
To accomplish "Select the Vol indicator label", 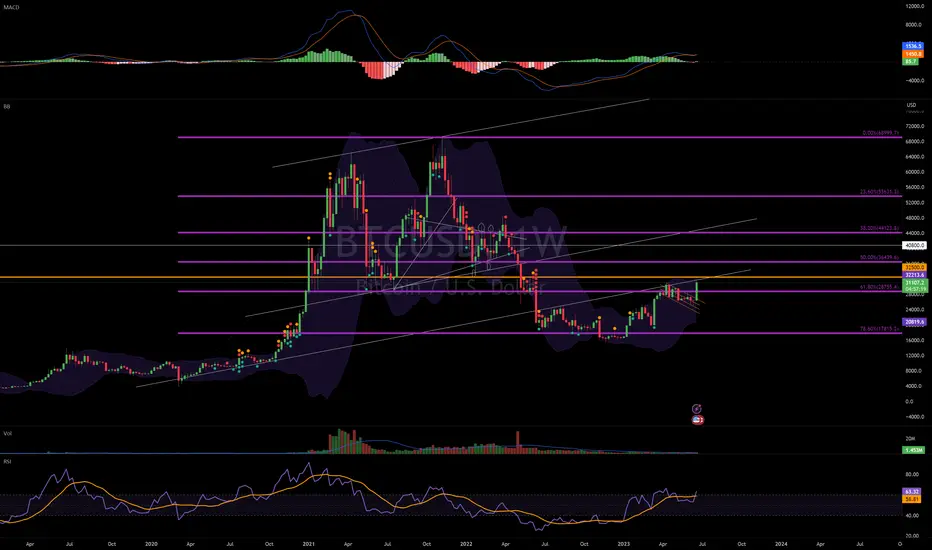I will pyautogui.click(x=8, y=433).
